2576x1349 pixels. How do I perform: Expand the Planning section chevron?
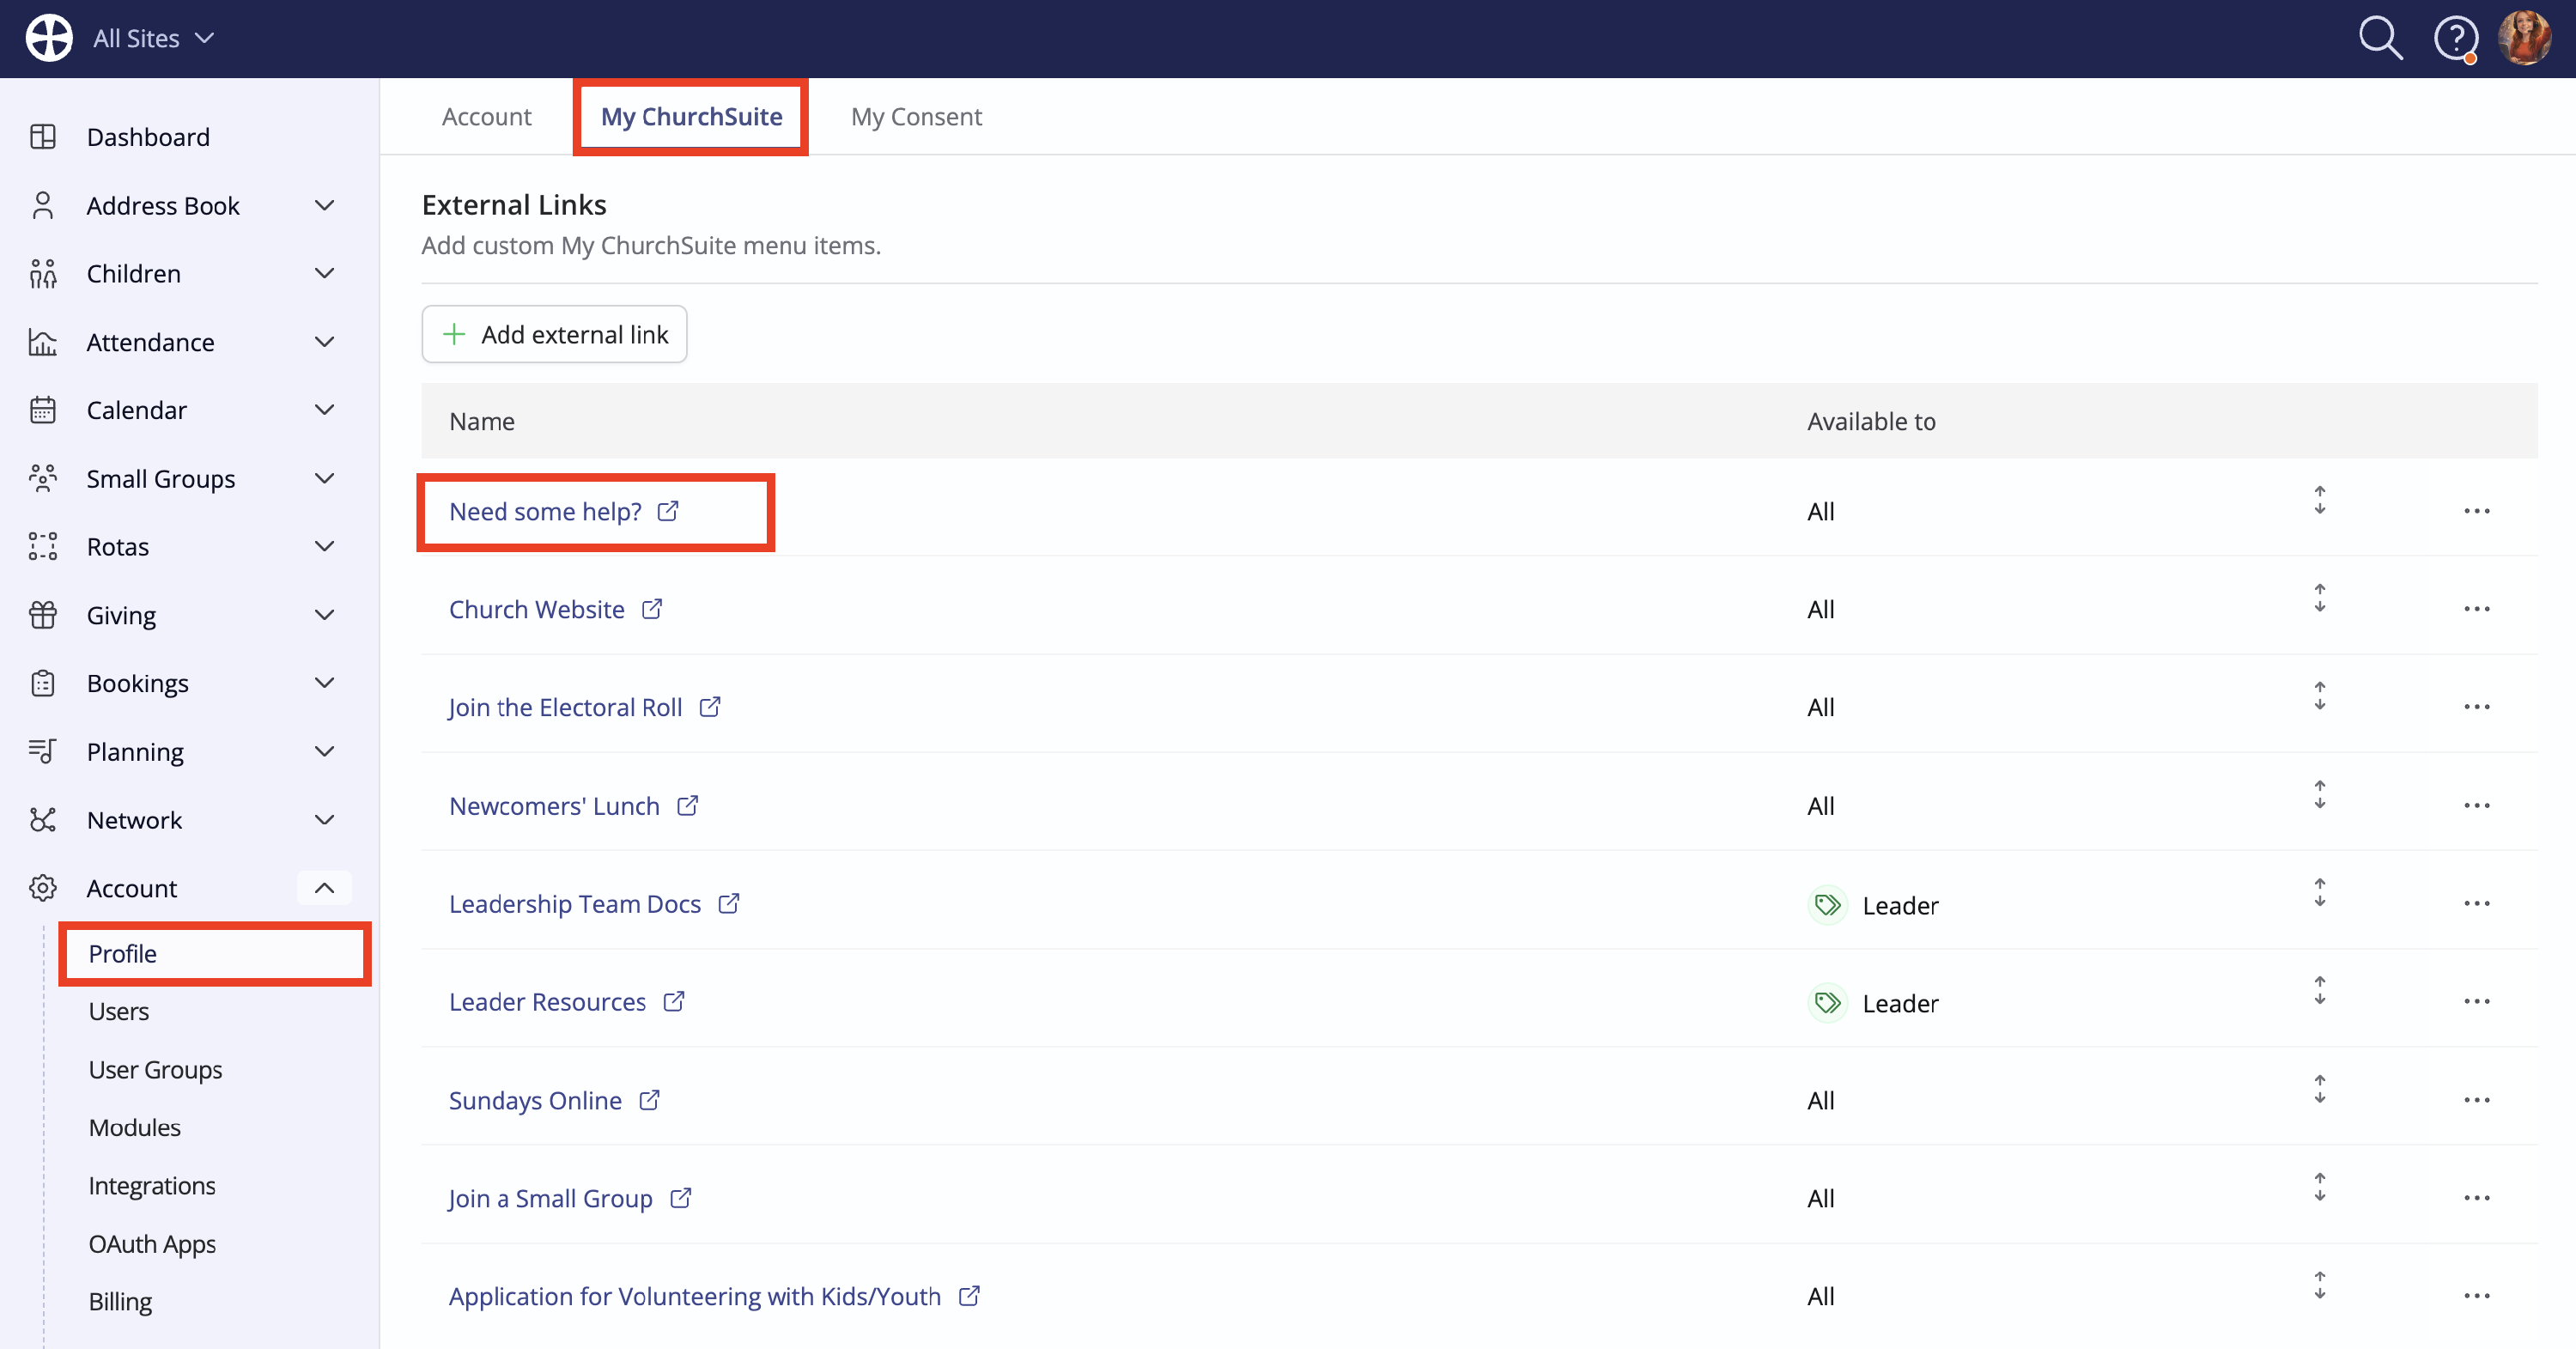point(324,751)
